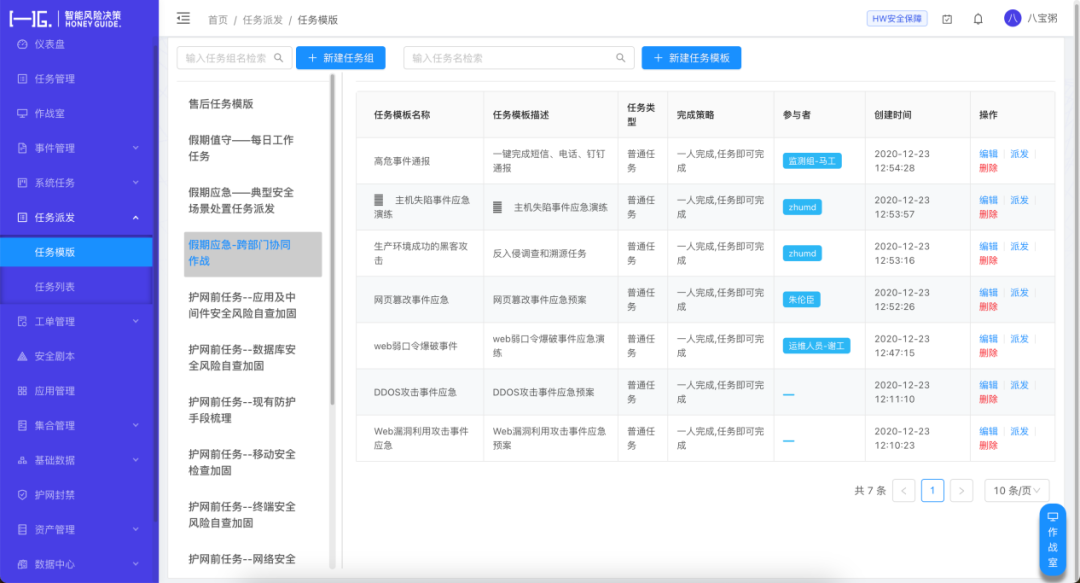Click 新建任务组 button
This screenshot has height=583, width=1080.
(340, 58)
